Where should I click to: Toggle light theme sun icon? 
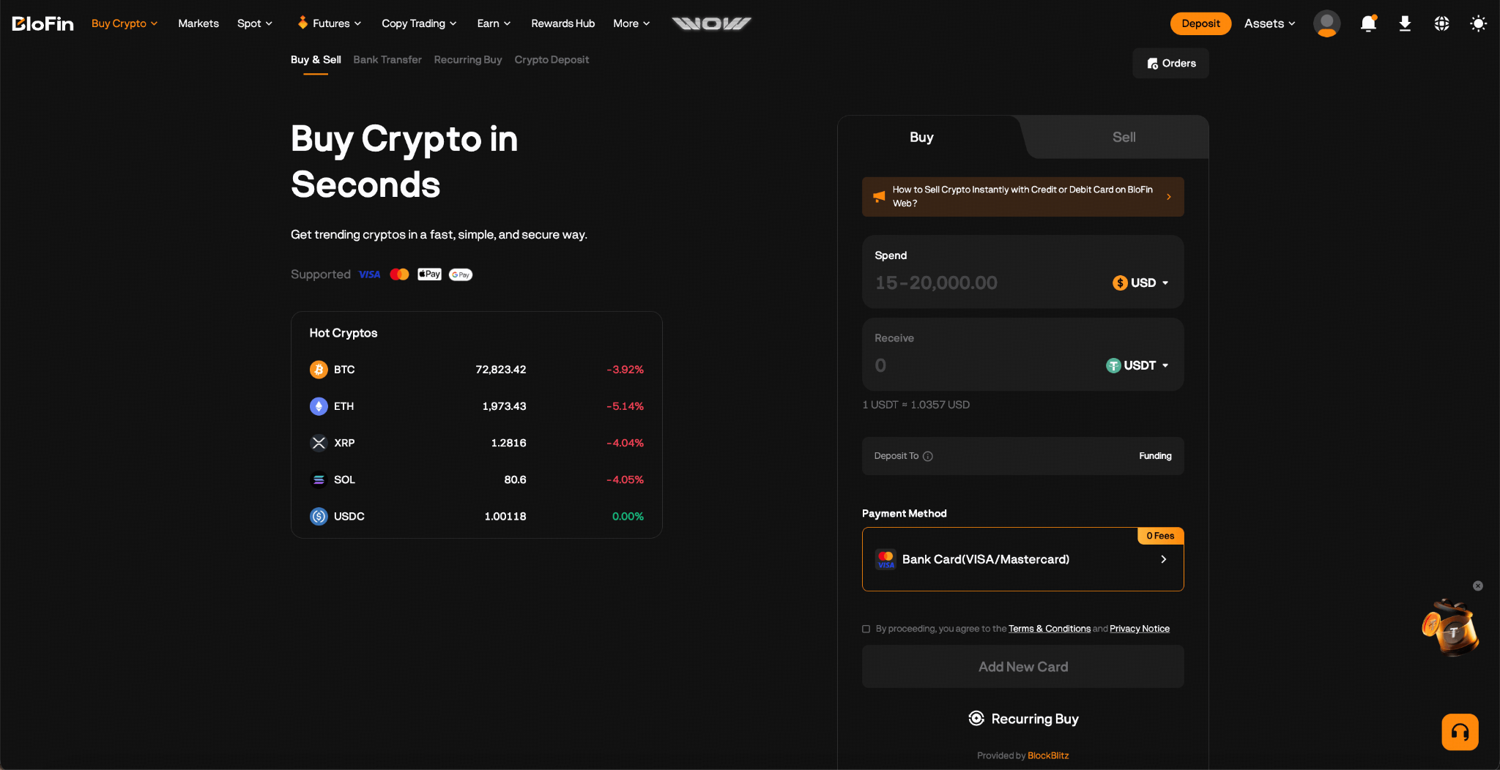[x=1478, y=23]
